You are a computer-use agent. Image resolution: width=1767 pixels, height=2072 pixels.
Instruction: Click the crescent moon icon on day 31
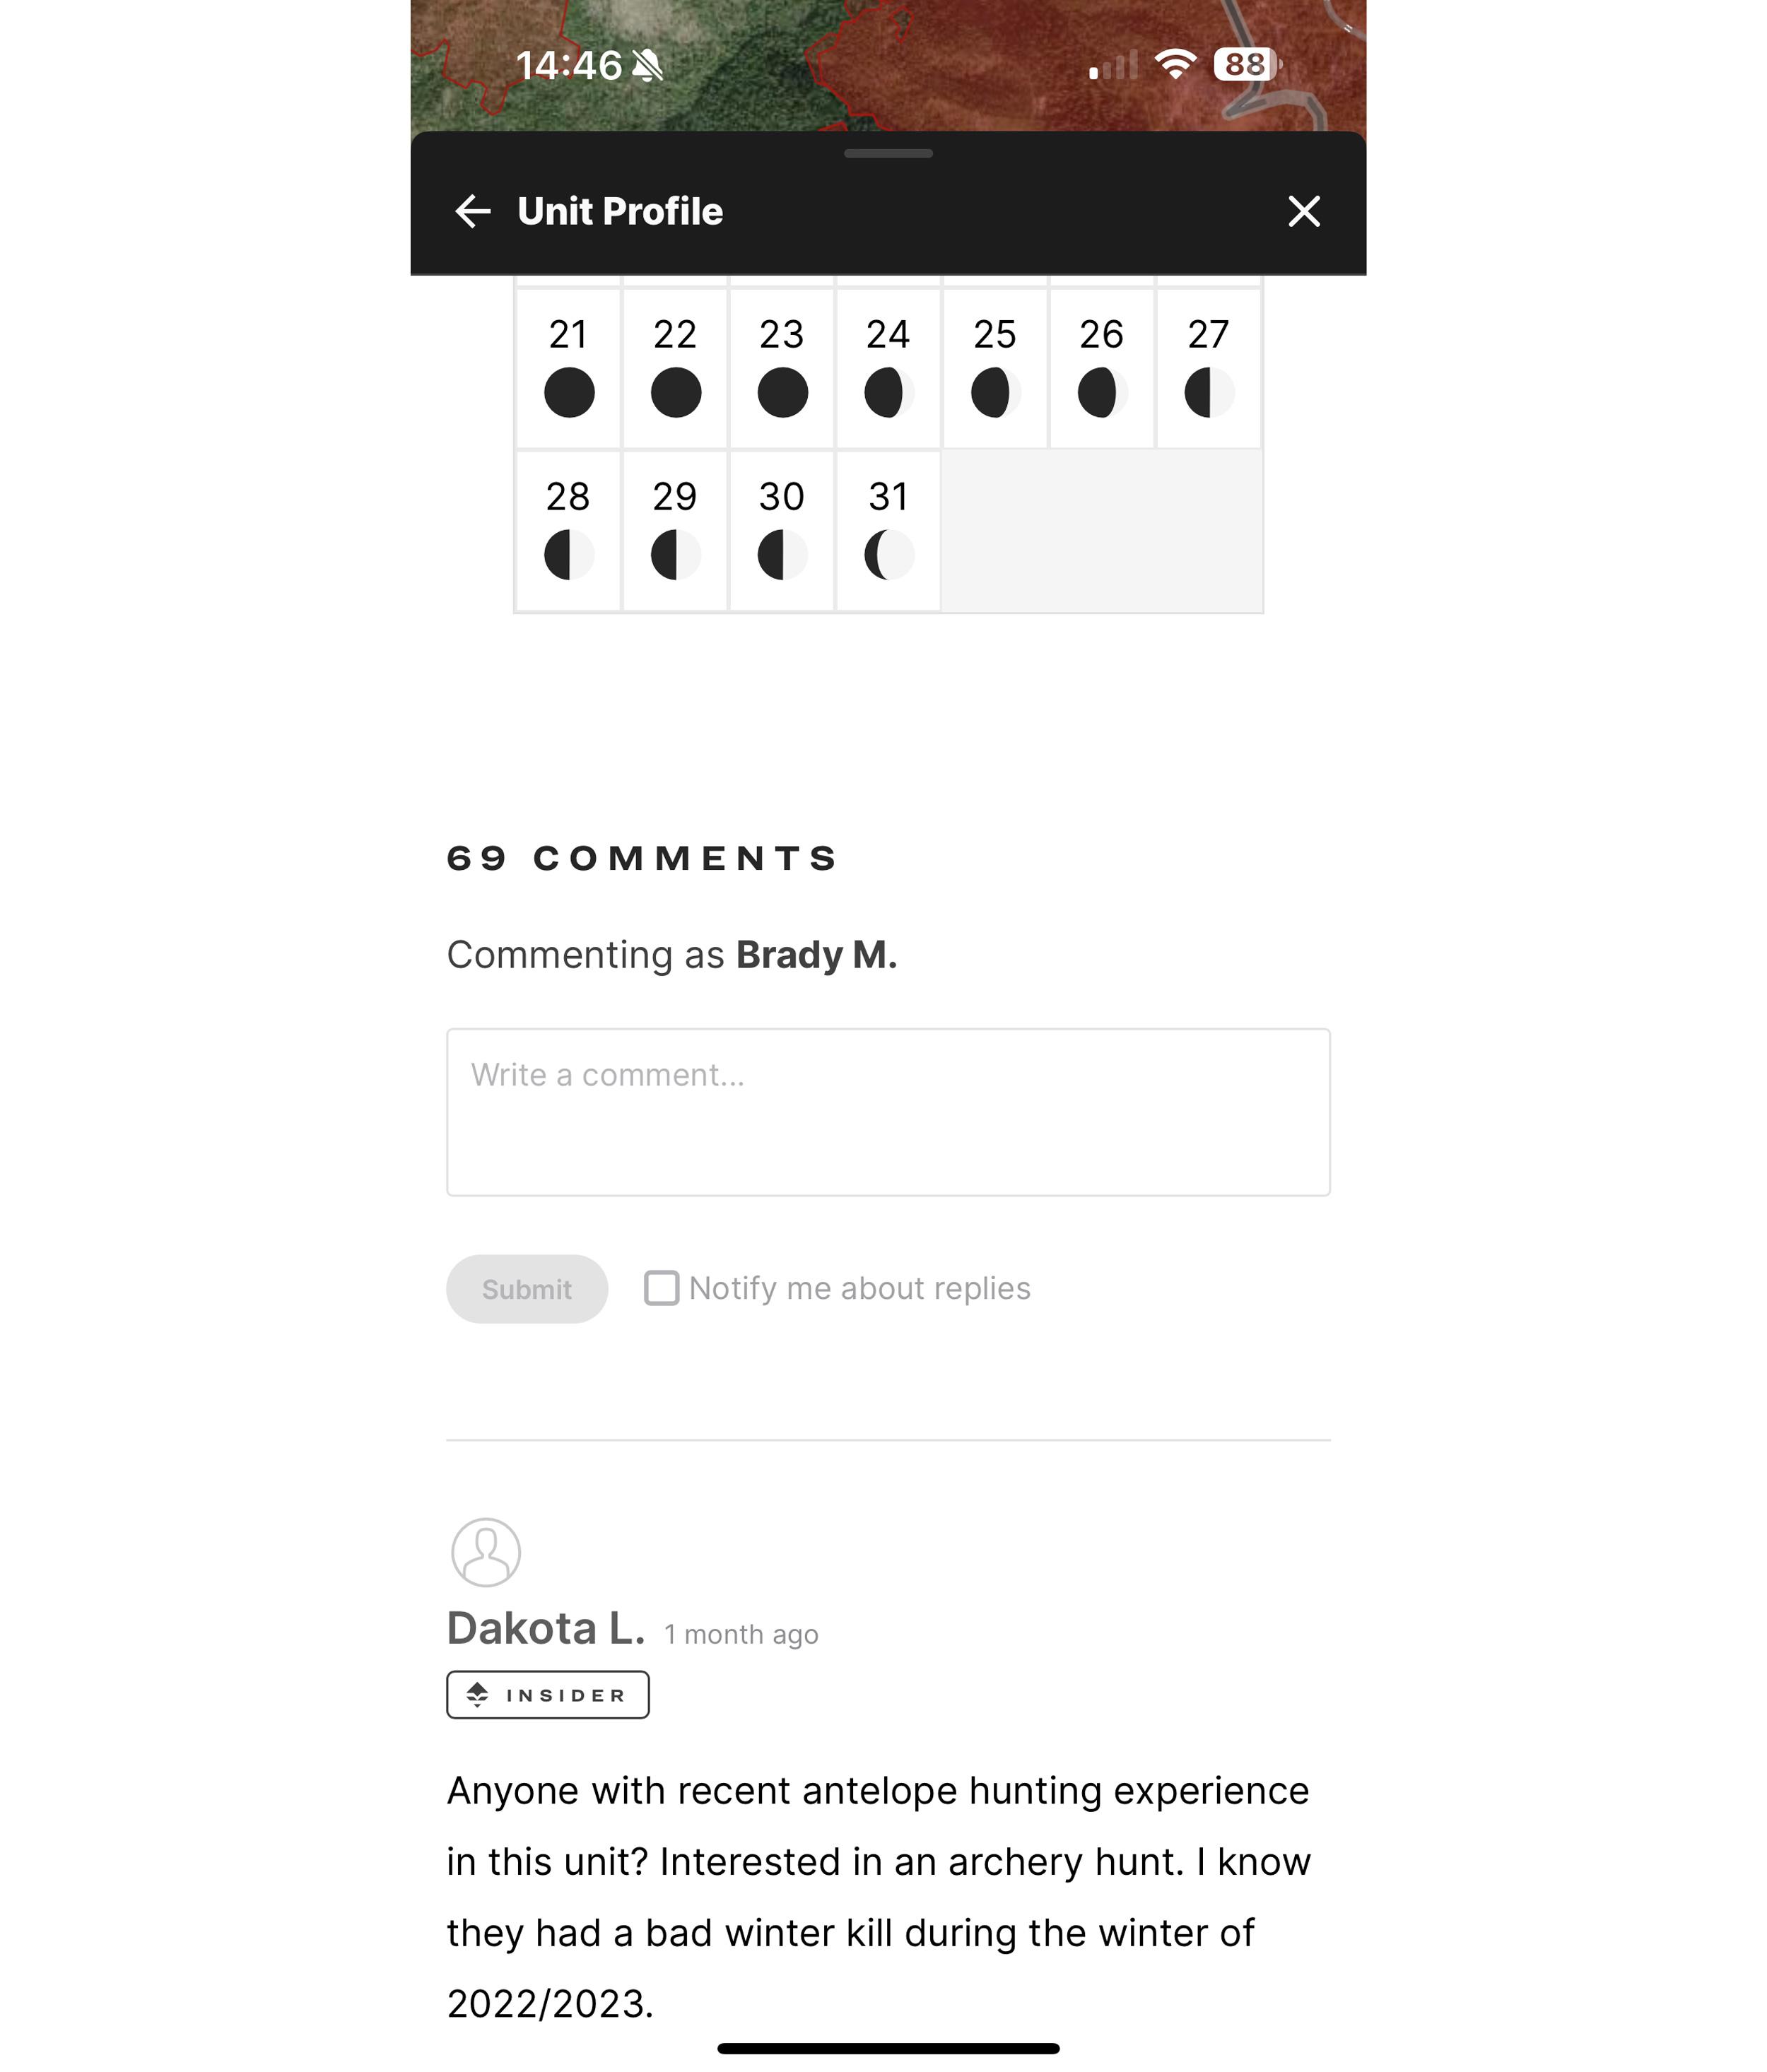[x=888, y=553]
